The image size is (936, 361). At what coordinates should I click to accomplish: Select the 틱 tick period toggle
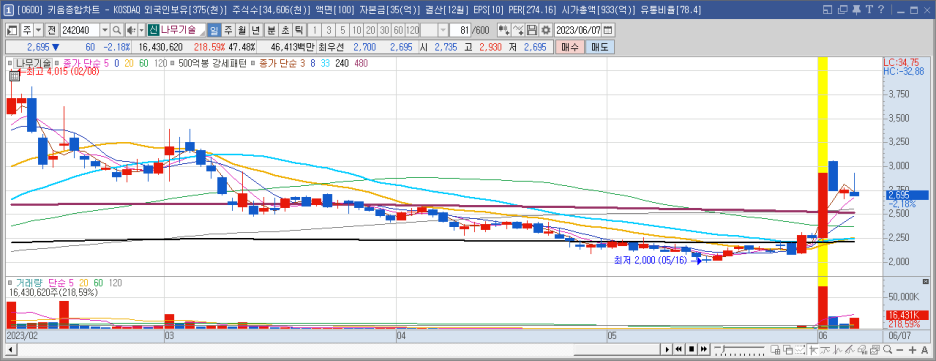[x=298, y=30]
